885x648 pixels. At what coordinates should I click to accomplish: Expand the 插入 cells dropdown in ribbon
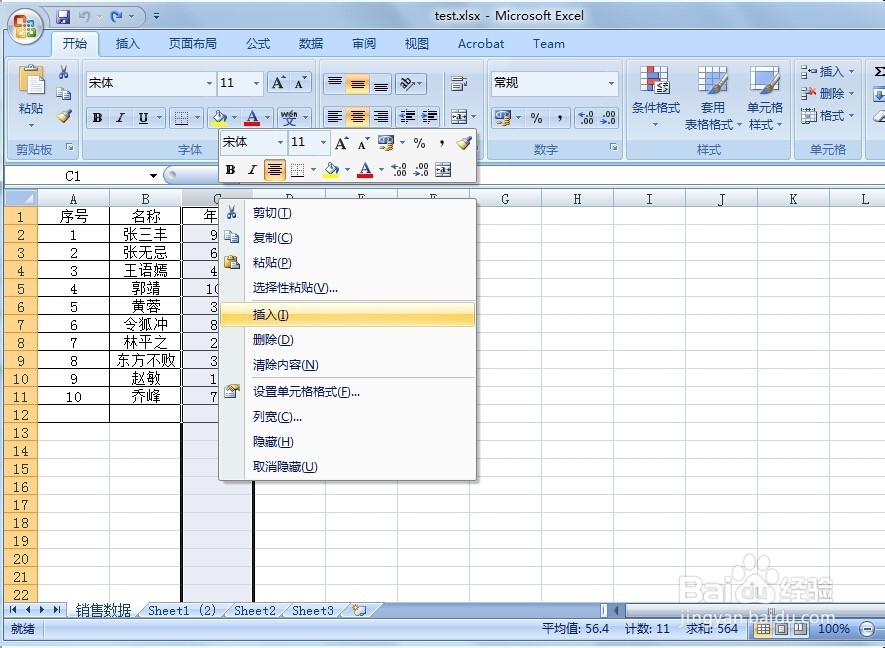click(851, 72)
